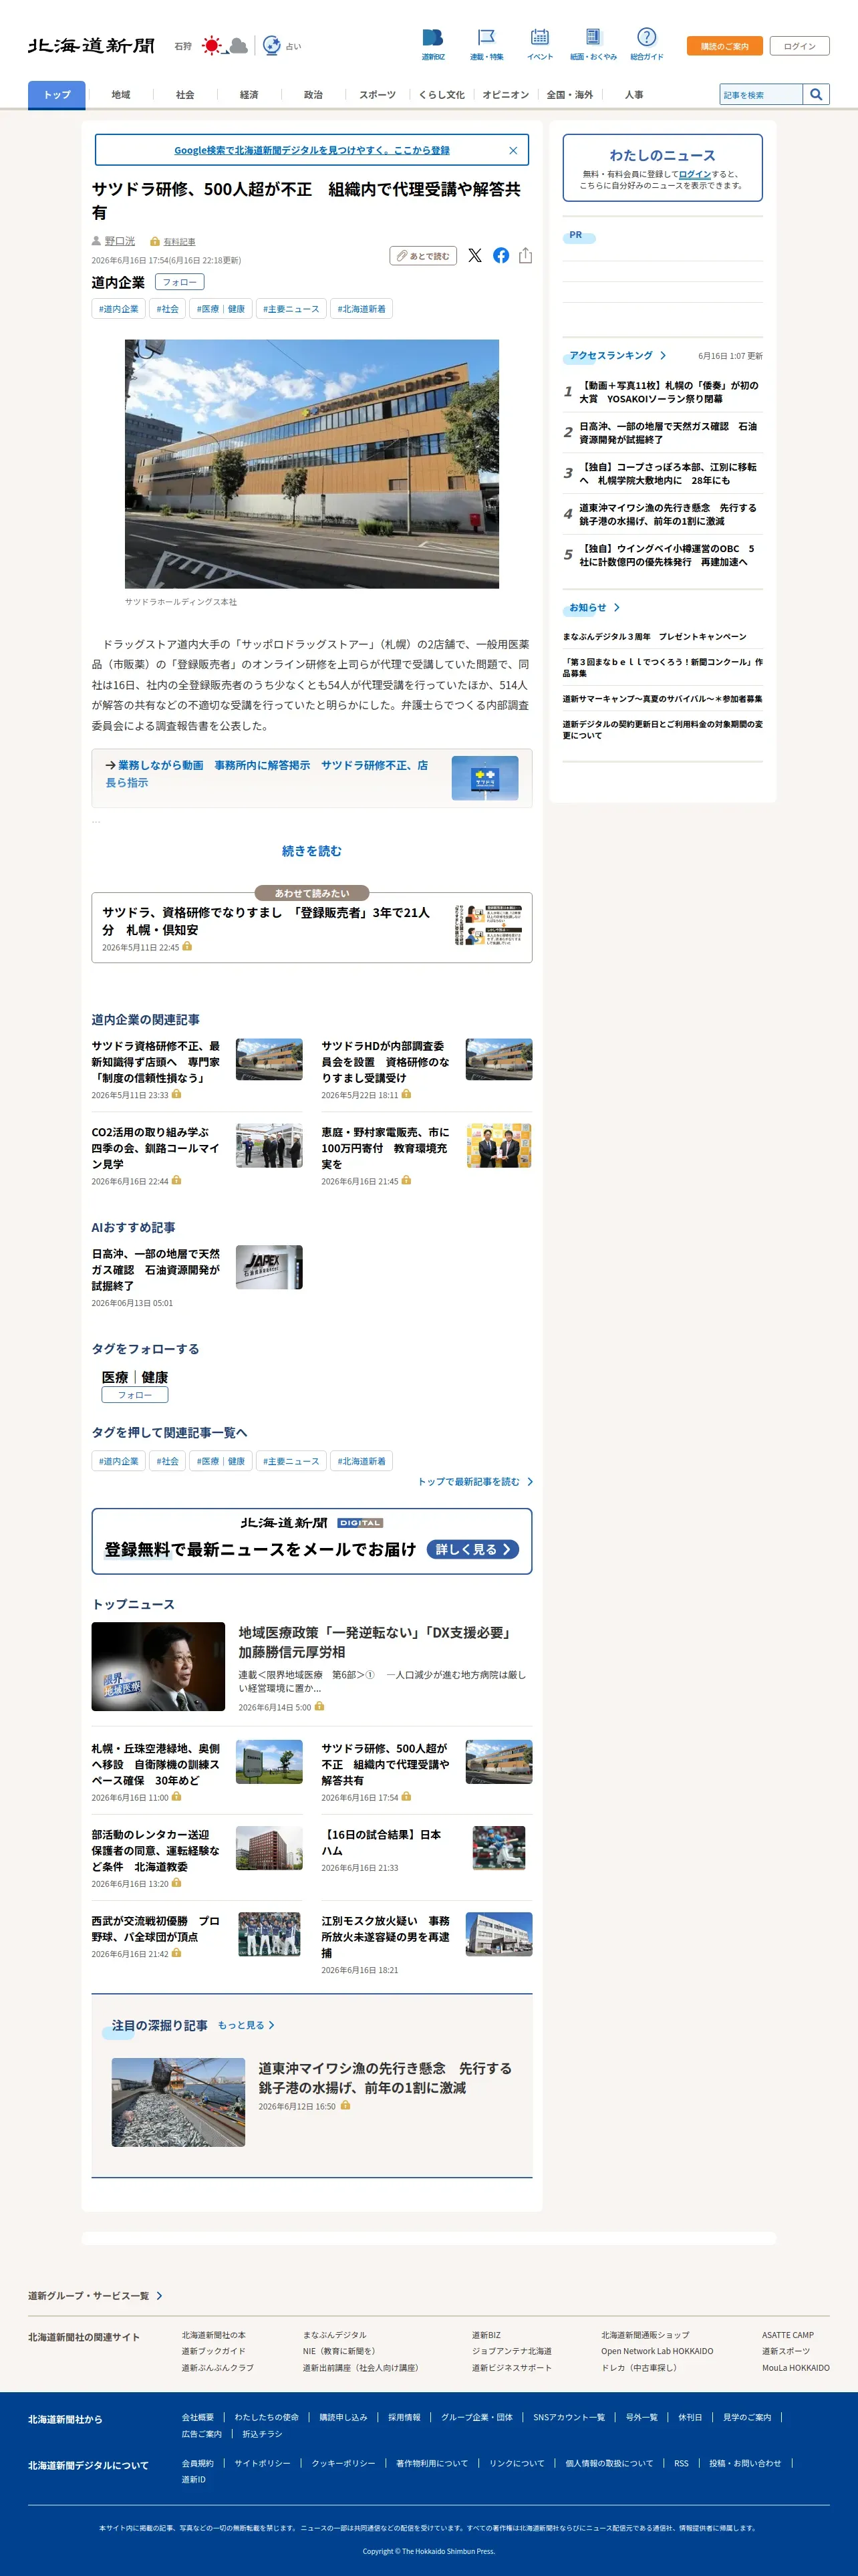The width and height of the screenshot is (858, 2576).
Task: Follow the 医療｜健康 tag
Action: (x=135, y=1395)
